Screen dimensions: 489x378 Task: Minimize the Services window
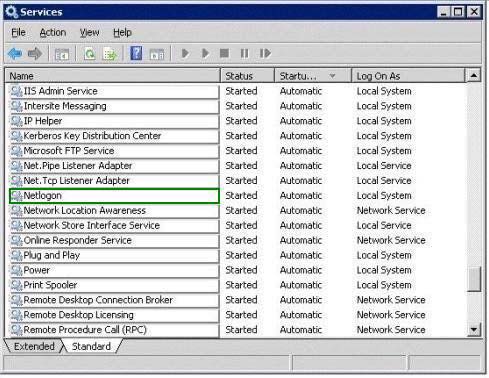coord(443,12)
